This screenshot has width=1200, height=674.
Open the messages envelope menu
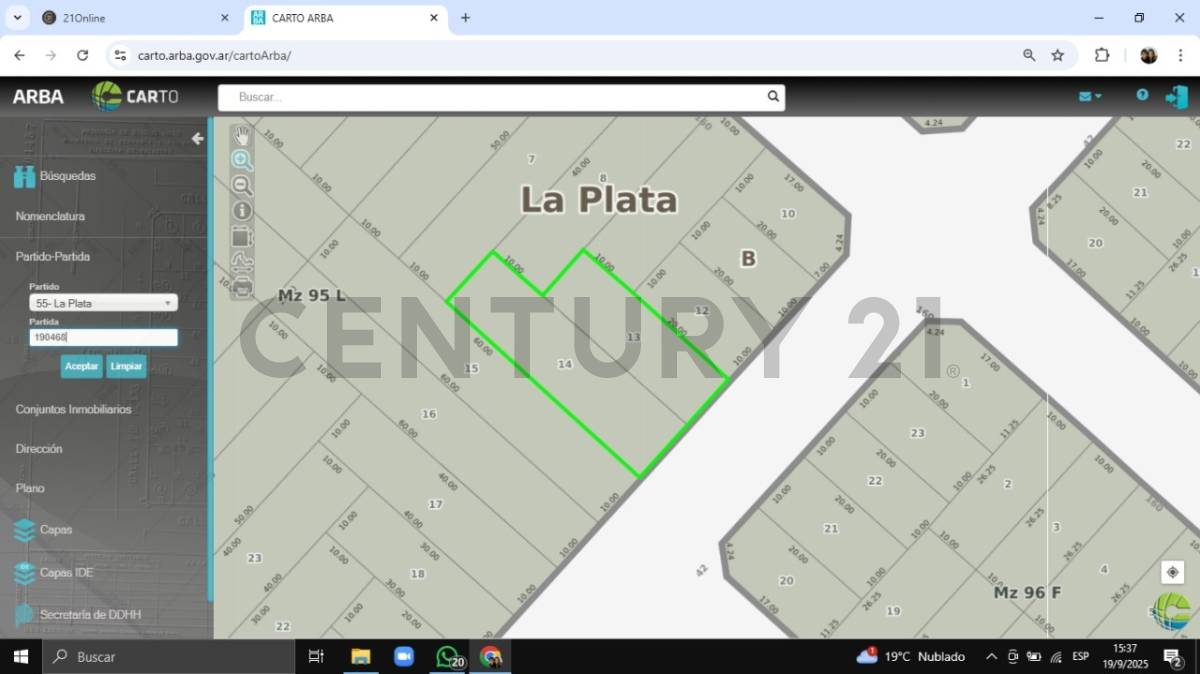pos(1089,96)
